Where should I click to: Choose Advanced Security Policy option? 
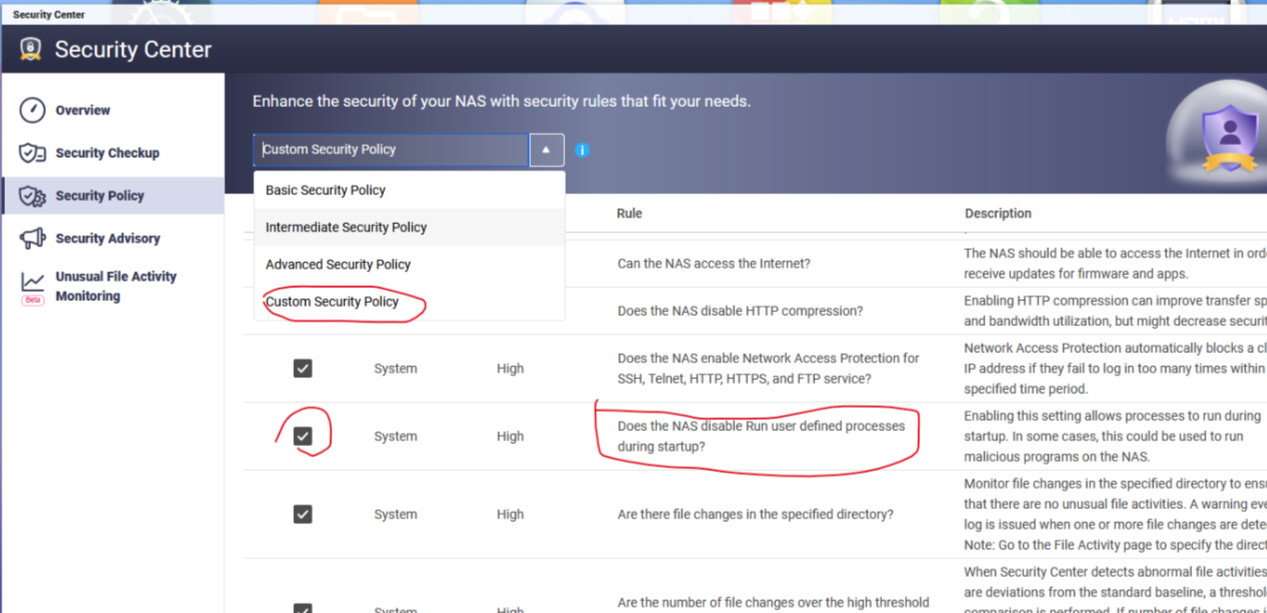(x=409, y=264)
